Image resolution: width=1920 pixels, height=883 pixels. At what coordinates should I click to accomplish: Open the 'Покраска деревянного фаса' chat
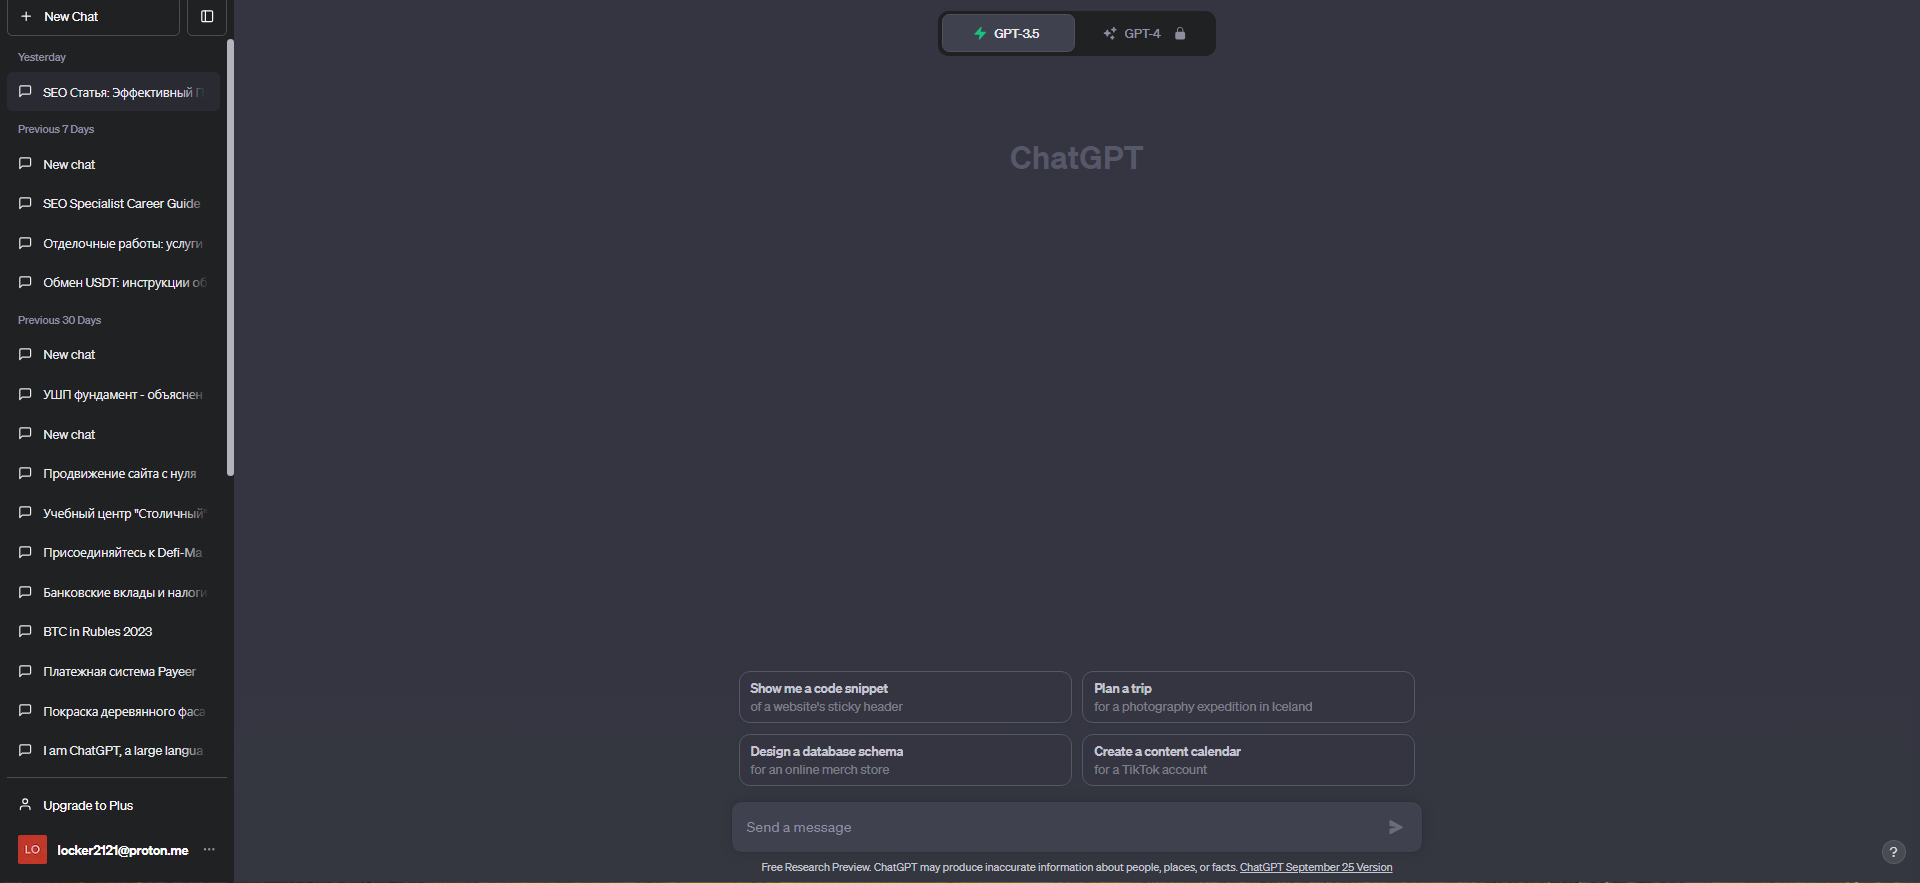tap(113, 711)
